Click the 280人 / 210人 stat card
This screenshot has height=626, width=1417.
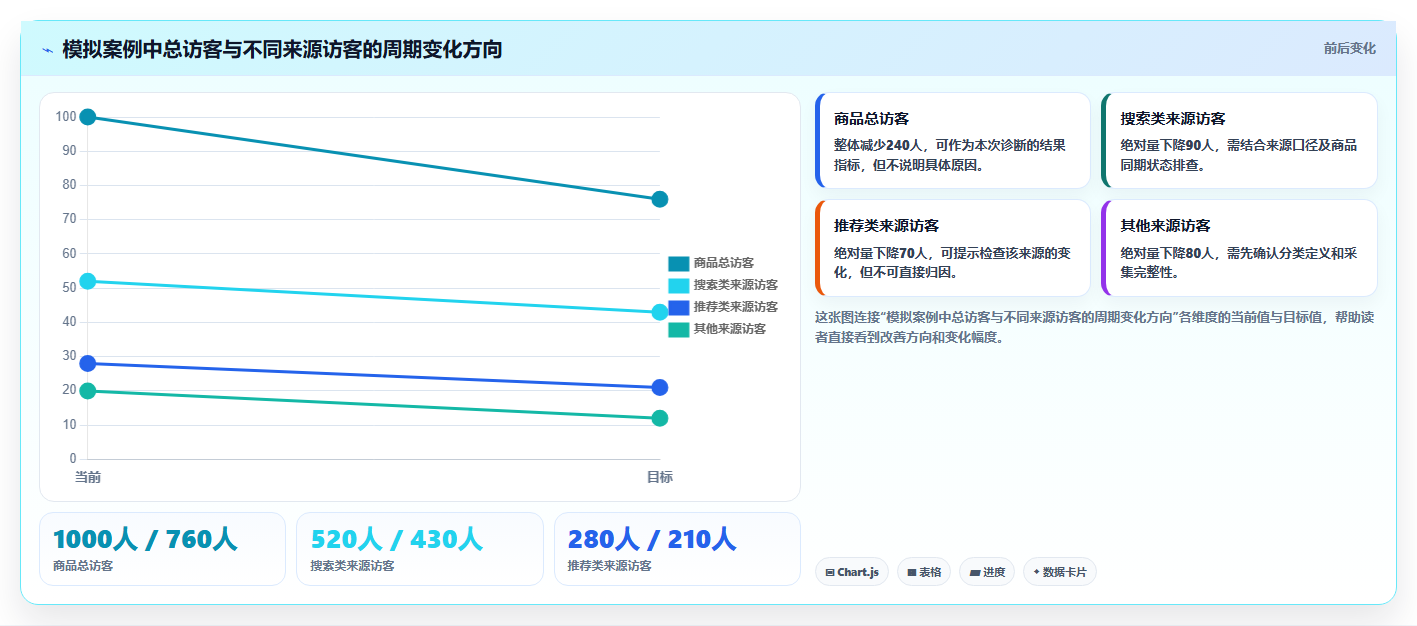[x=678, y=549]
